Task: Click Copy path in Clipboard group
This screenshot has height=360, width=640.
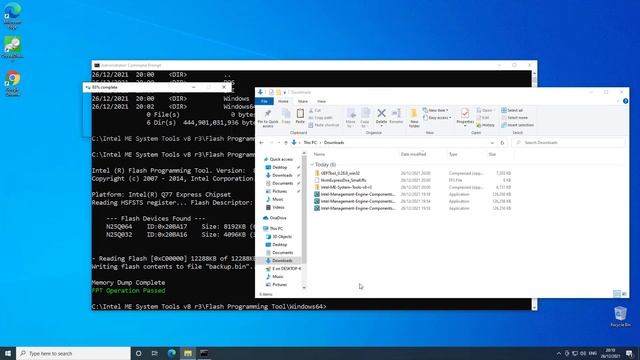Action: (x=320, y=118)
